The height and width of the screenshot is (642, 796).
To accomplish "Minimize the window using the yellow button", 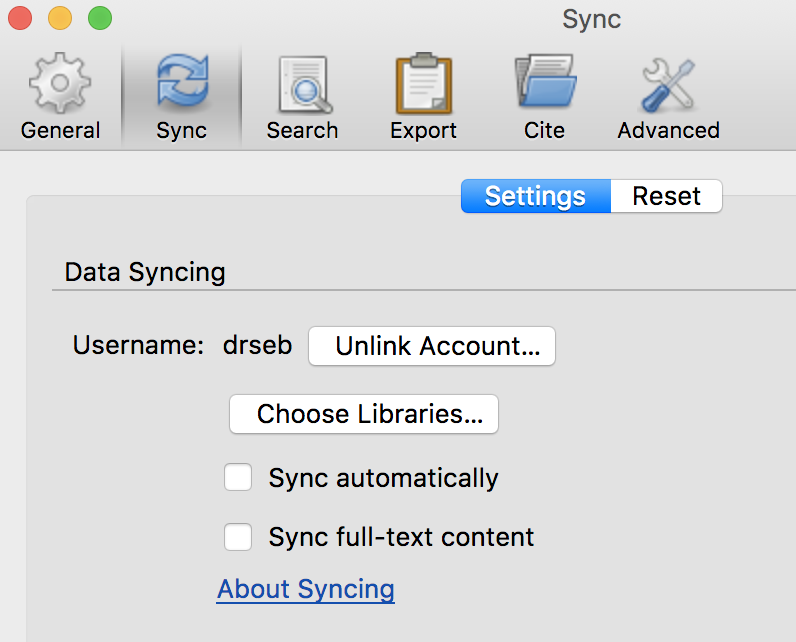I will [60, 18].
